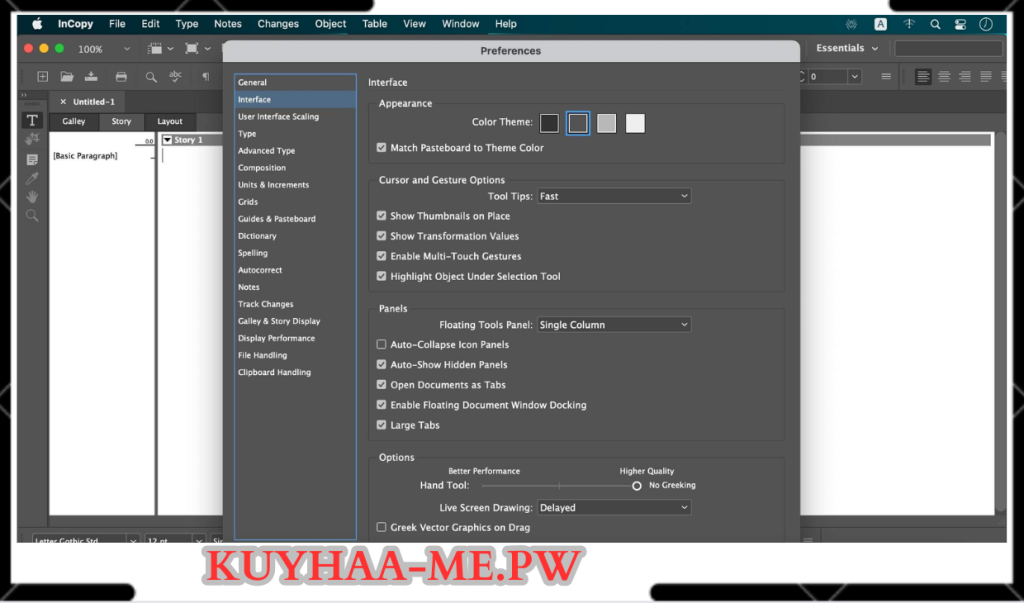
Task: Choose the darkest Color Theme swatch
Action: click(549, 123)
